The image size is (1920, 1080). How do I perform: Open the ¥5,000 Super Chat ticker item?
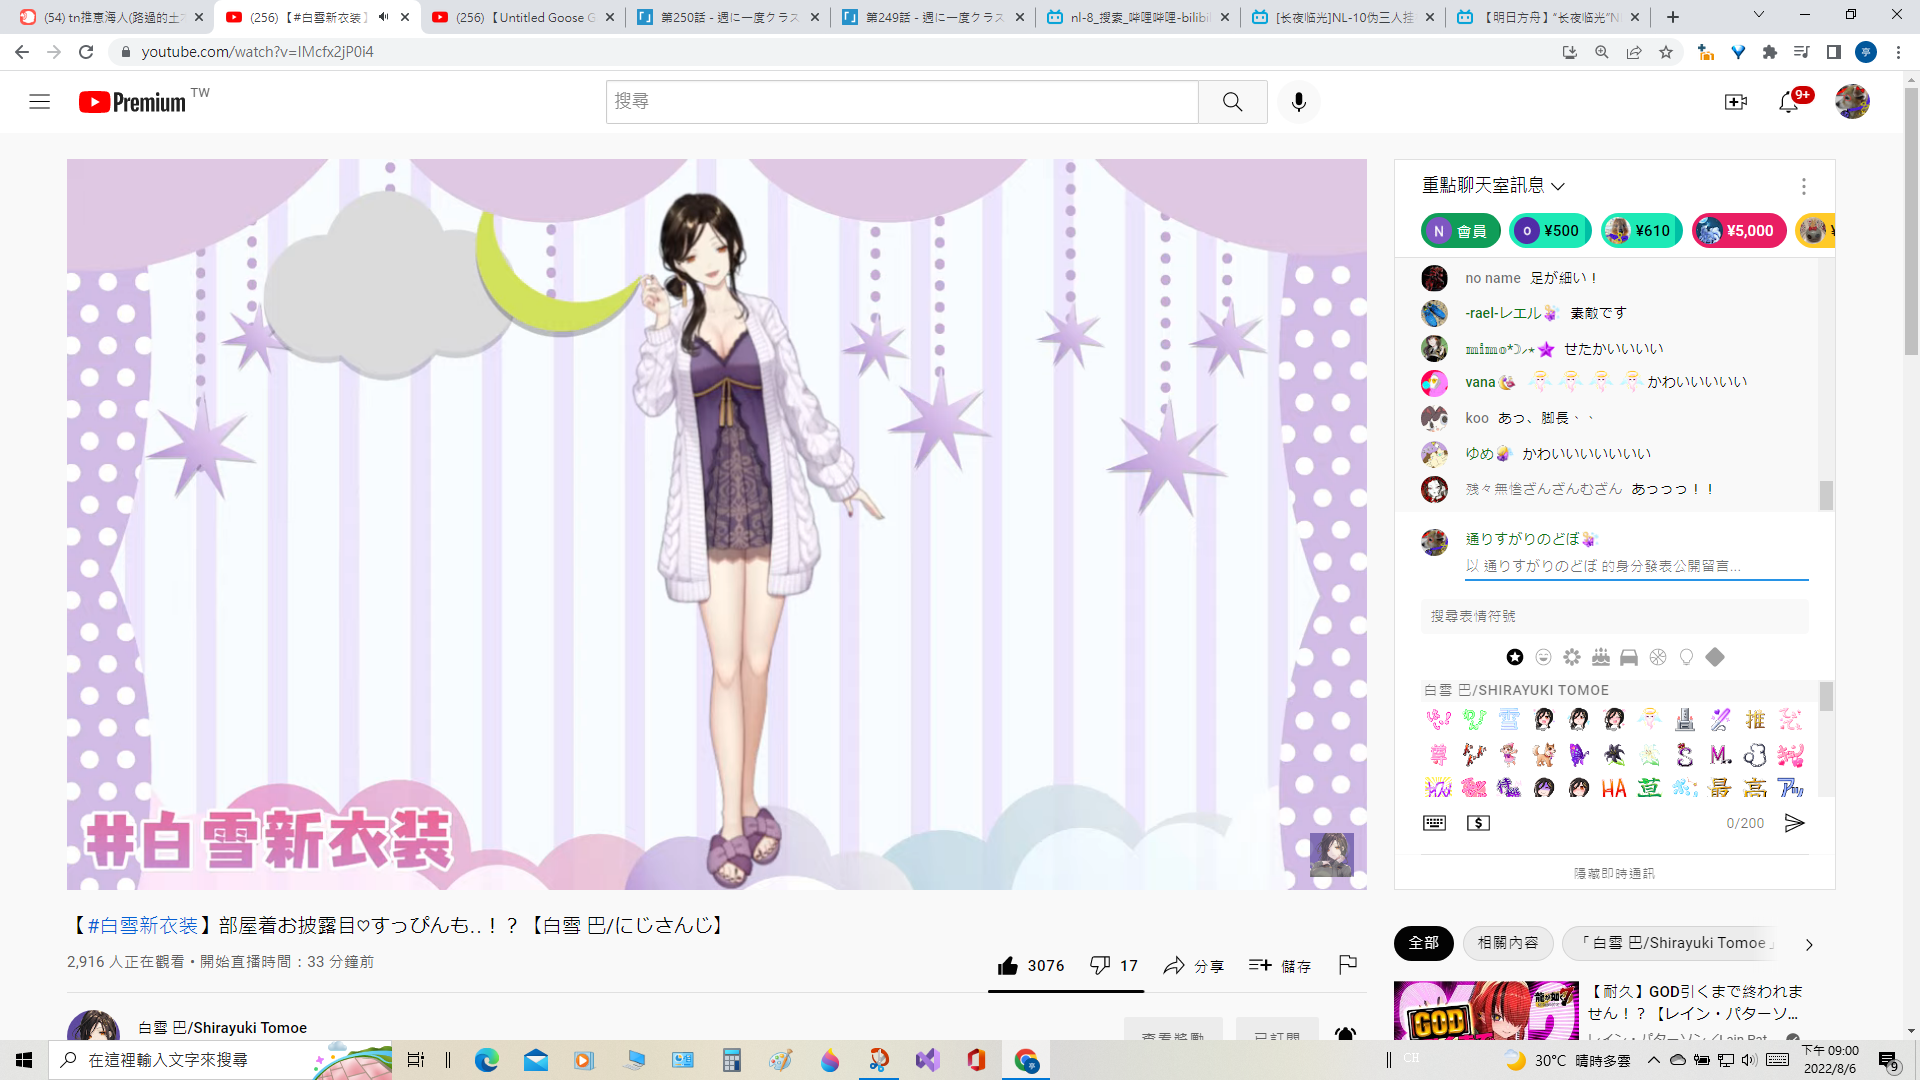tap(1739, 231)
